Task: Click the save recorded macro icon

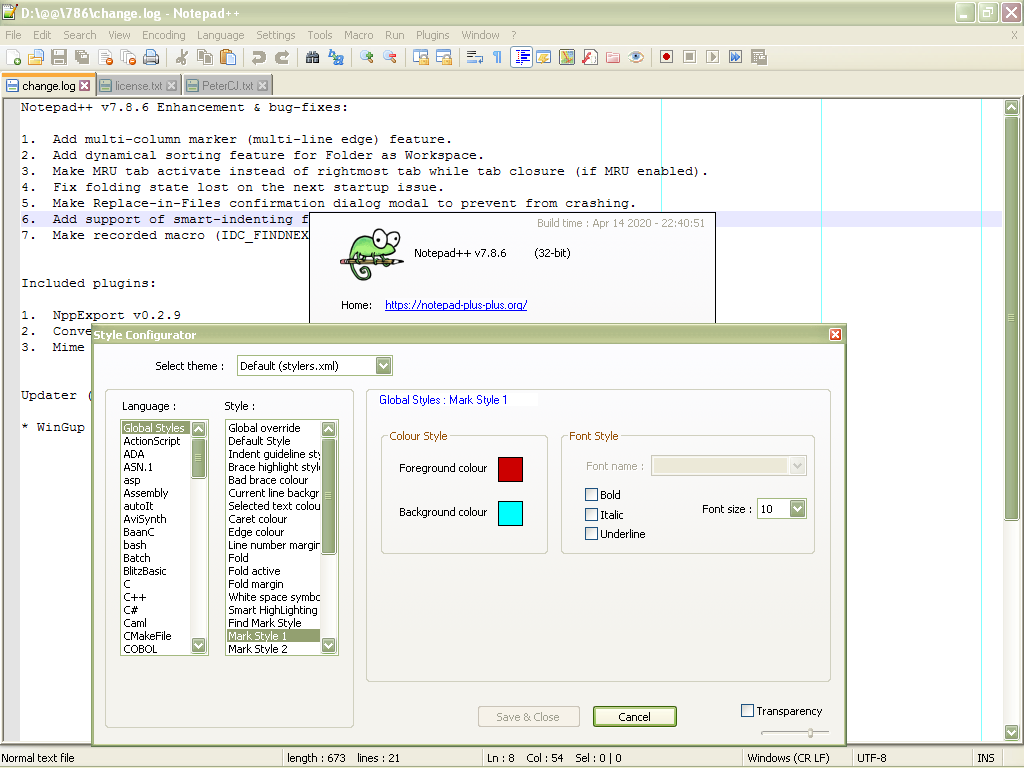Action: click(759, 57)
